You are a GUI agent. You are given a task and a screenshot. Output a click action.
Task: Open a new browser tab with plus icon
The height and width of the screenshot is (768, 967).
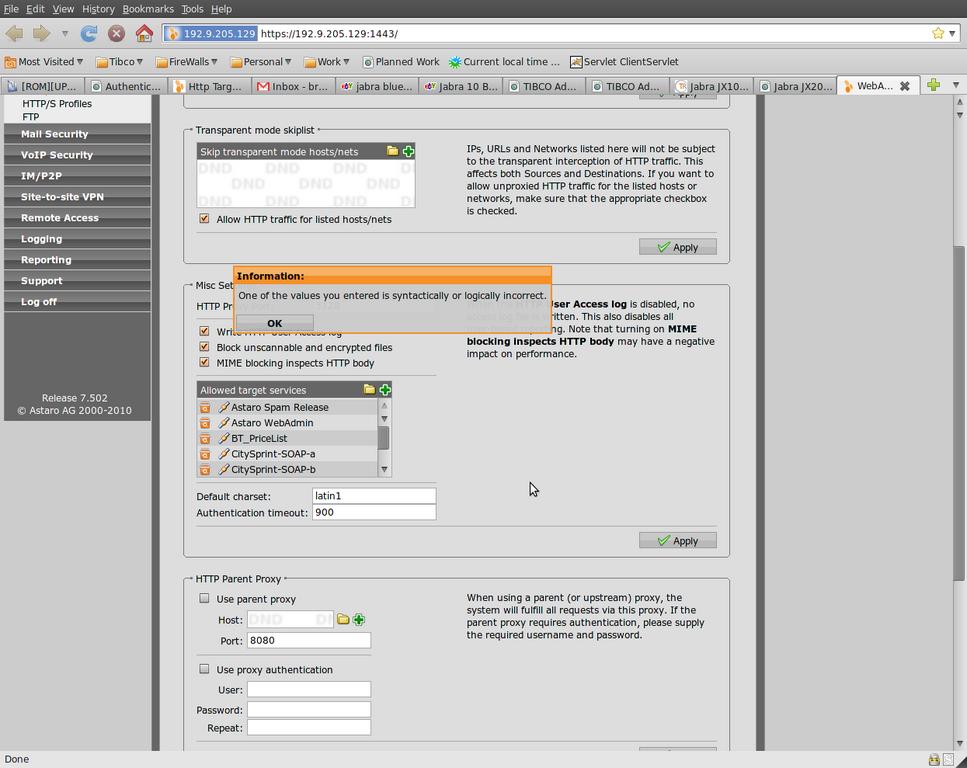coord(933,85)
